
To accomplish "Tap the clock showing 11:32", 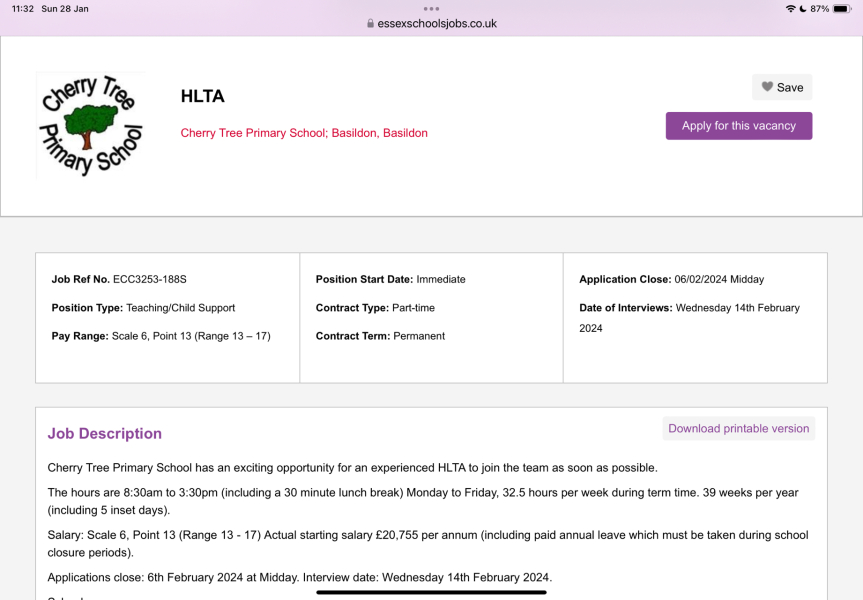I will click(x=18, y=8).
